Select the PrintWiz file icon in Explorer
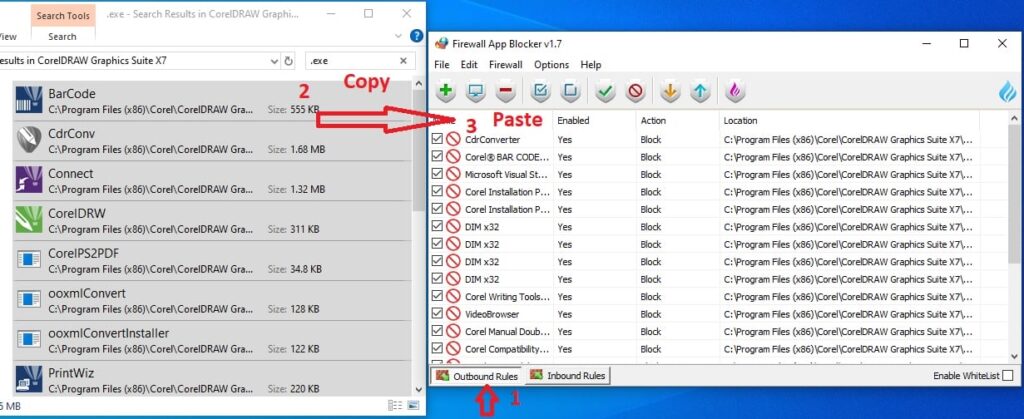This screenshot has height=419, width=1024. 29,379
